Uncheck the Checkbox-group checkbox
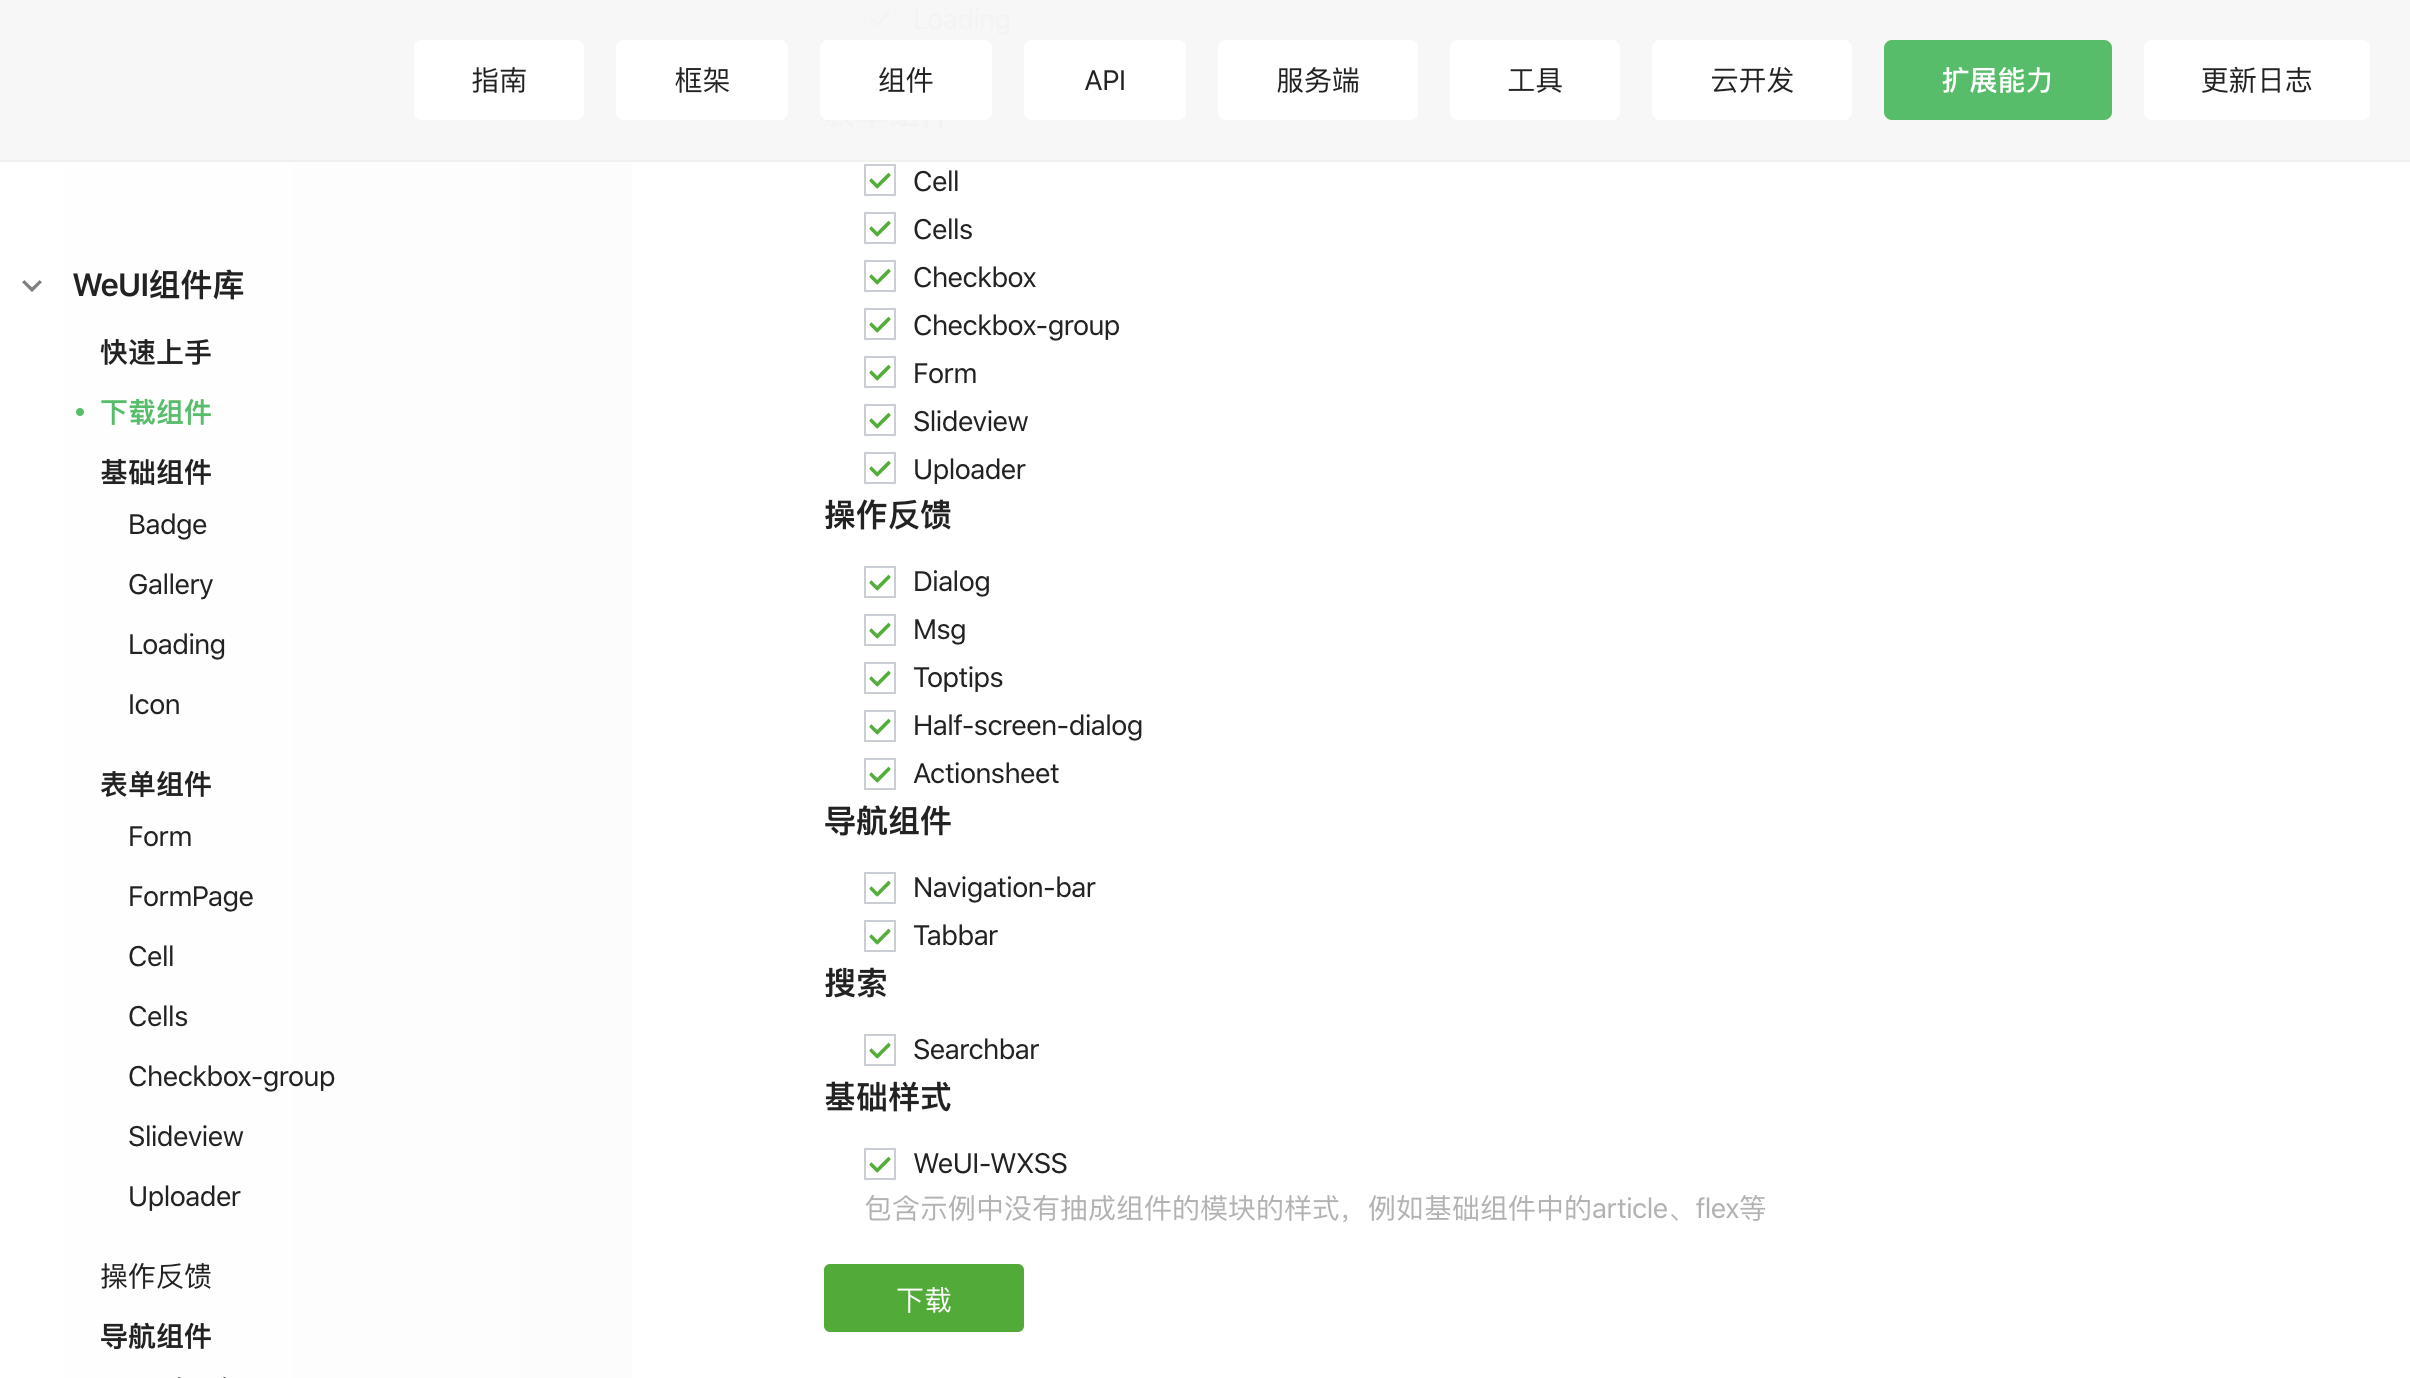 pos(879,324)
